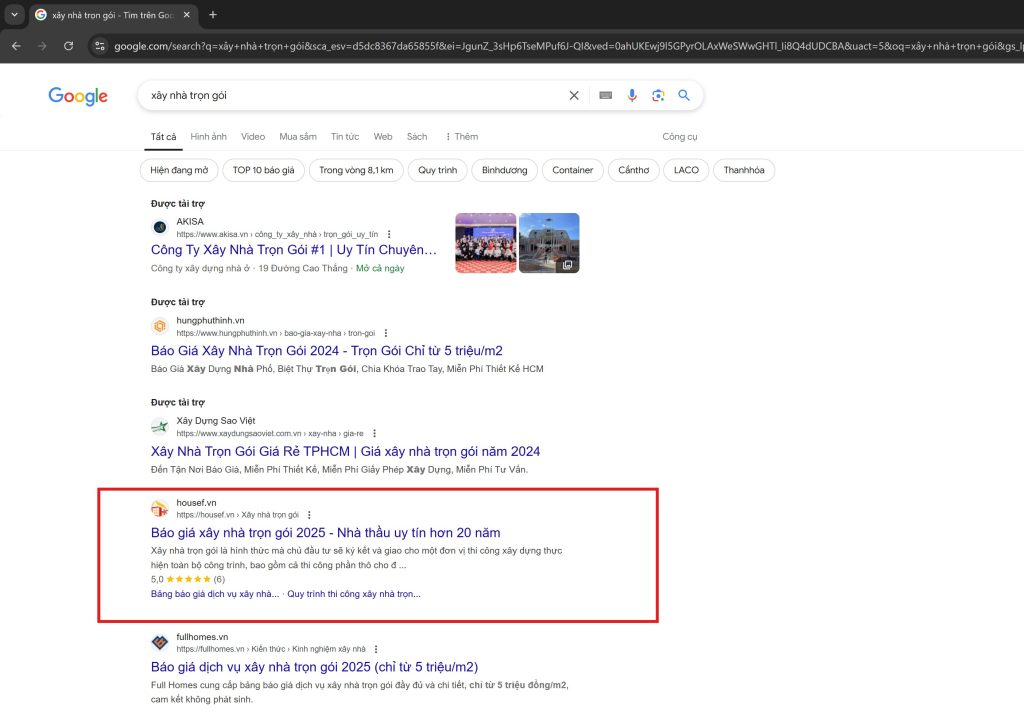
Task: Open the 'Mua sắm' tab
Action: [x=298, y=136]
